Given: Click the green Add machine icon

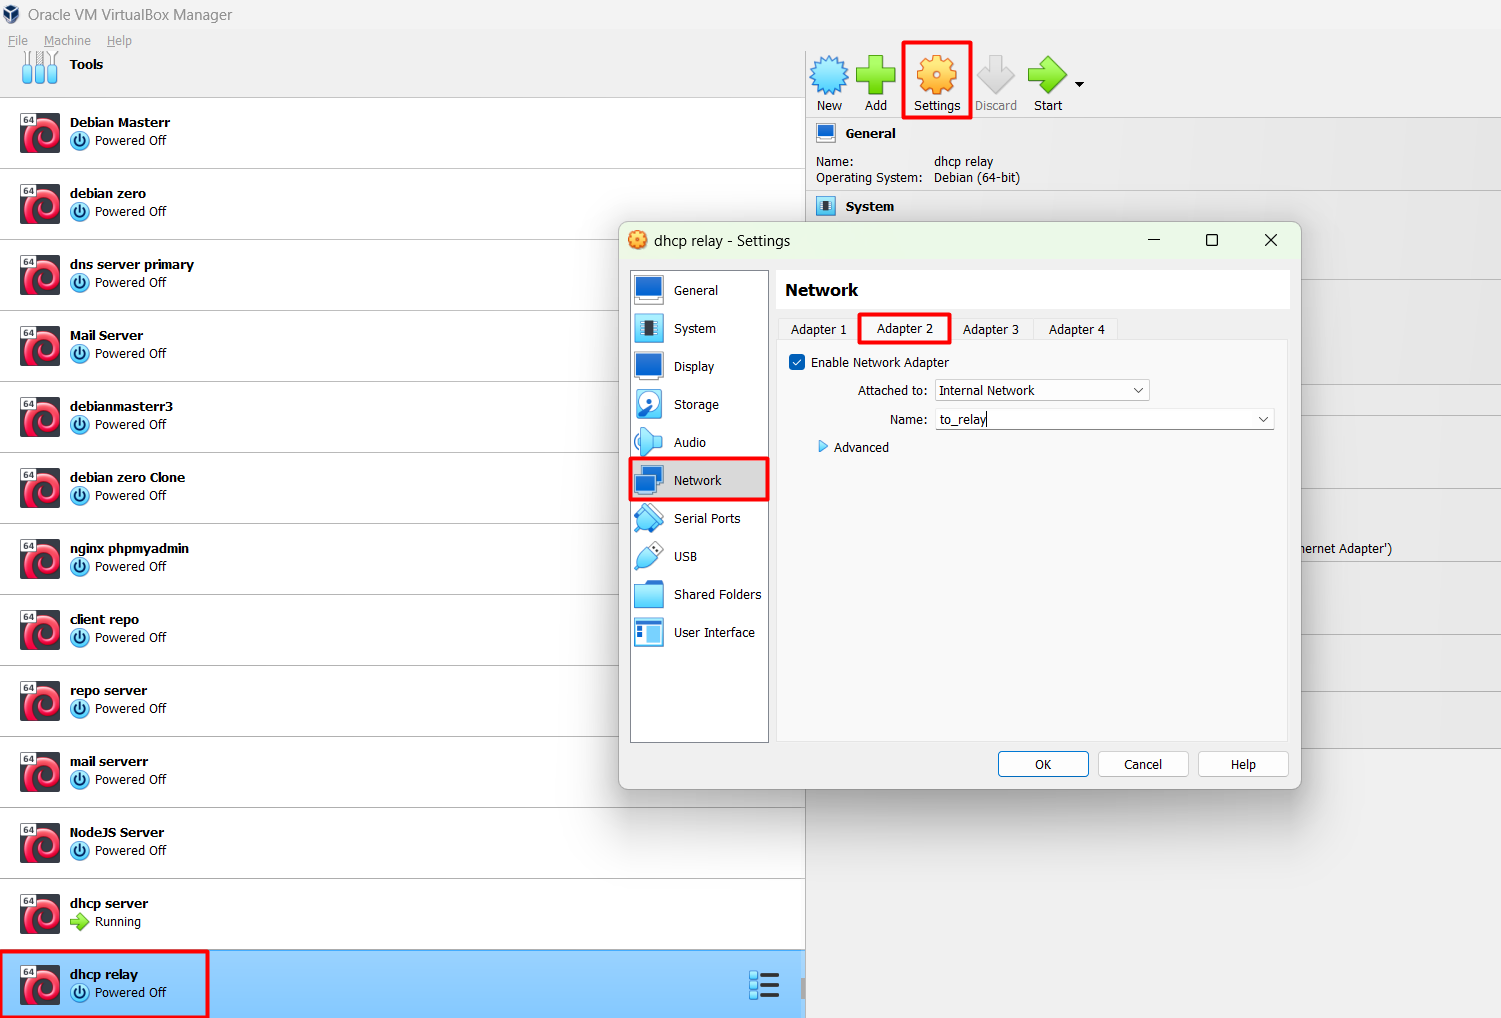Looking at the screenshot, I should pyautogui.click(x=876, y=75).
